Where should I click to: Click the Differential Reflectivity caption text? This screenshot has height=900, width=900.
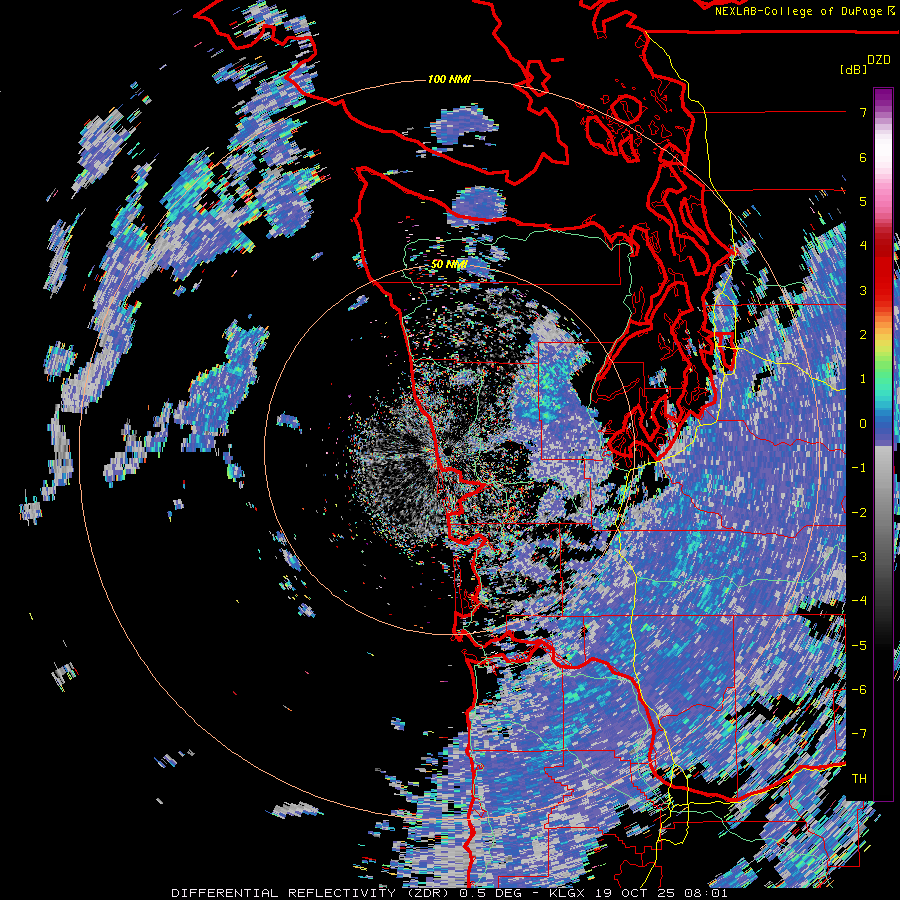tap(449, 893)
